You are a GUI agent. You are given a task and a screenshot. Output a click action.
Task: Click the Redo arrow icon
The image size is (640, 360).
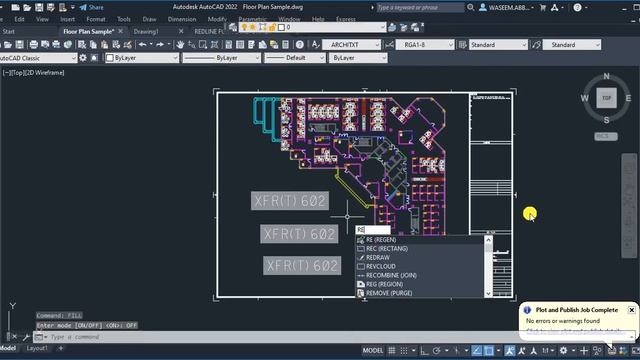pyautogui.click(x=160, y=44)
